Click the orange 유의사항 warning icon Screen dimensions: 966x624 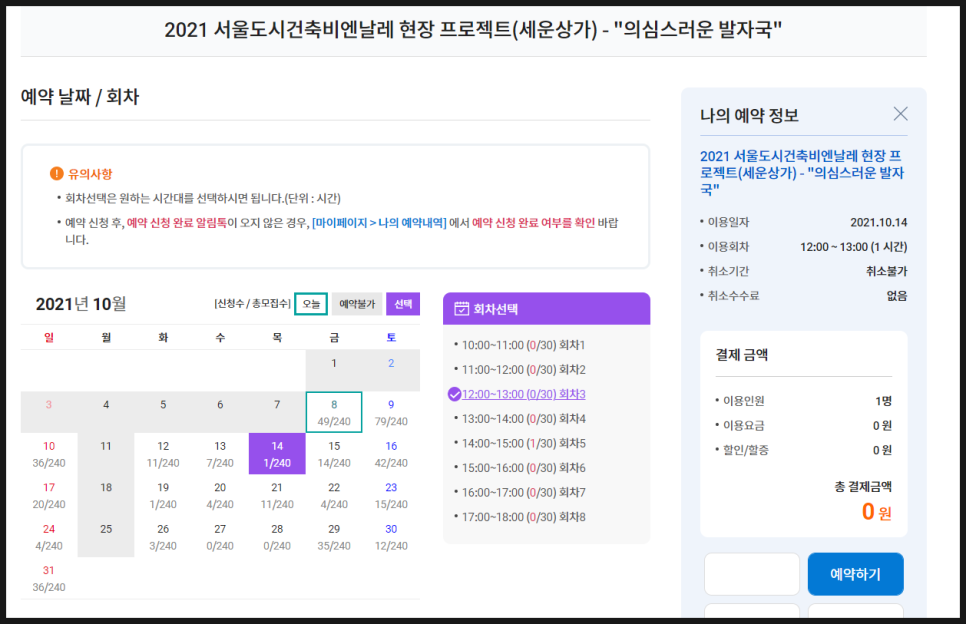57,174
